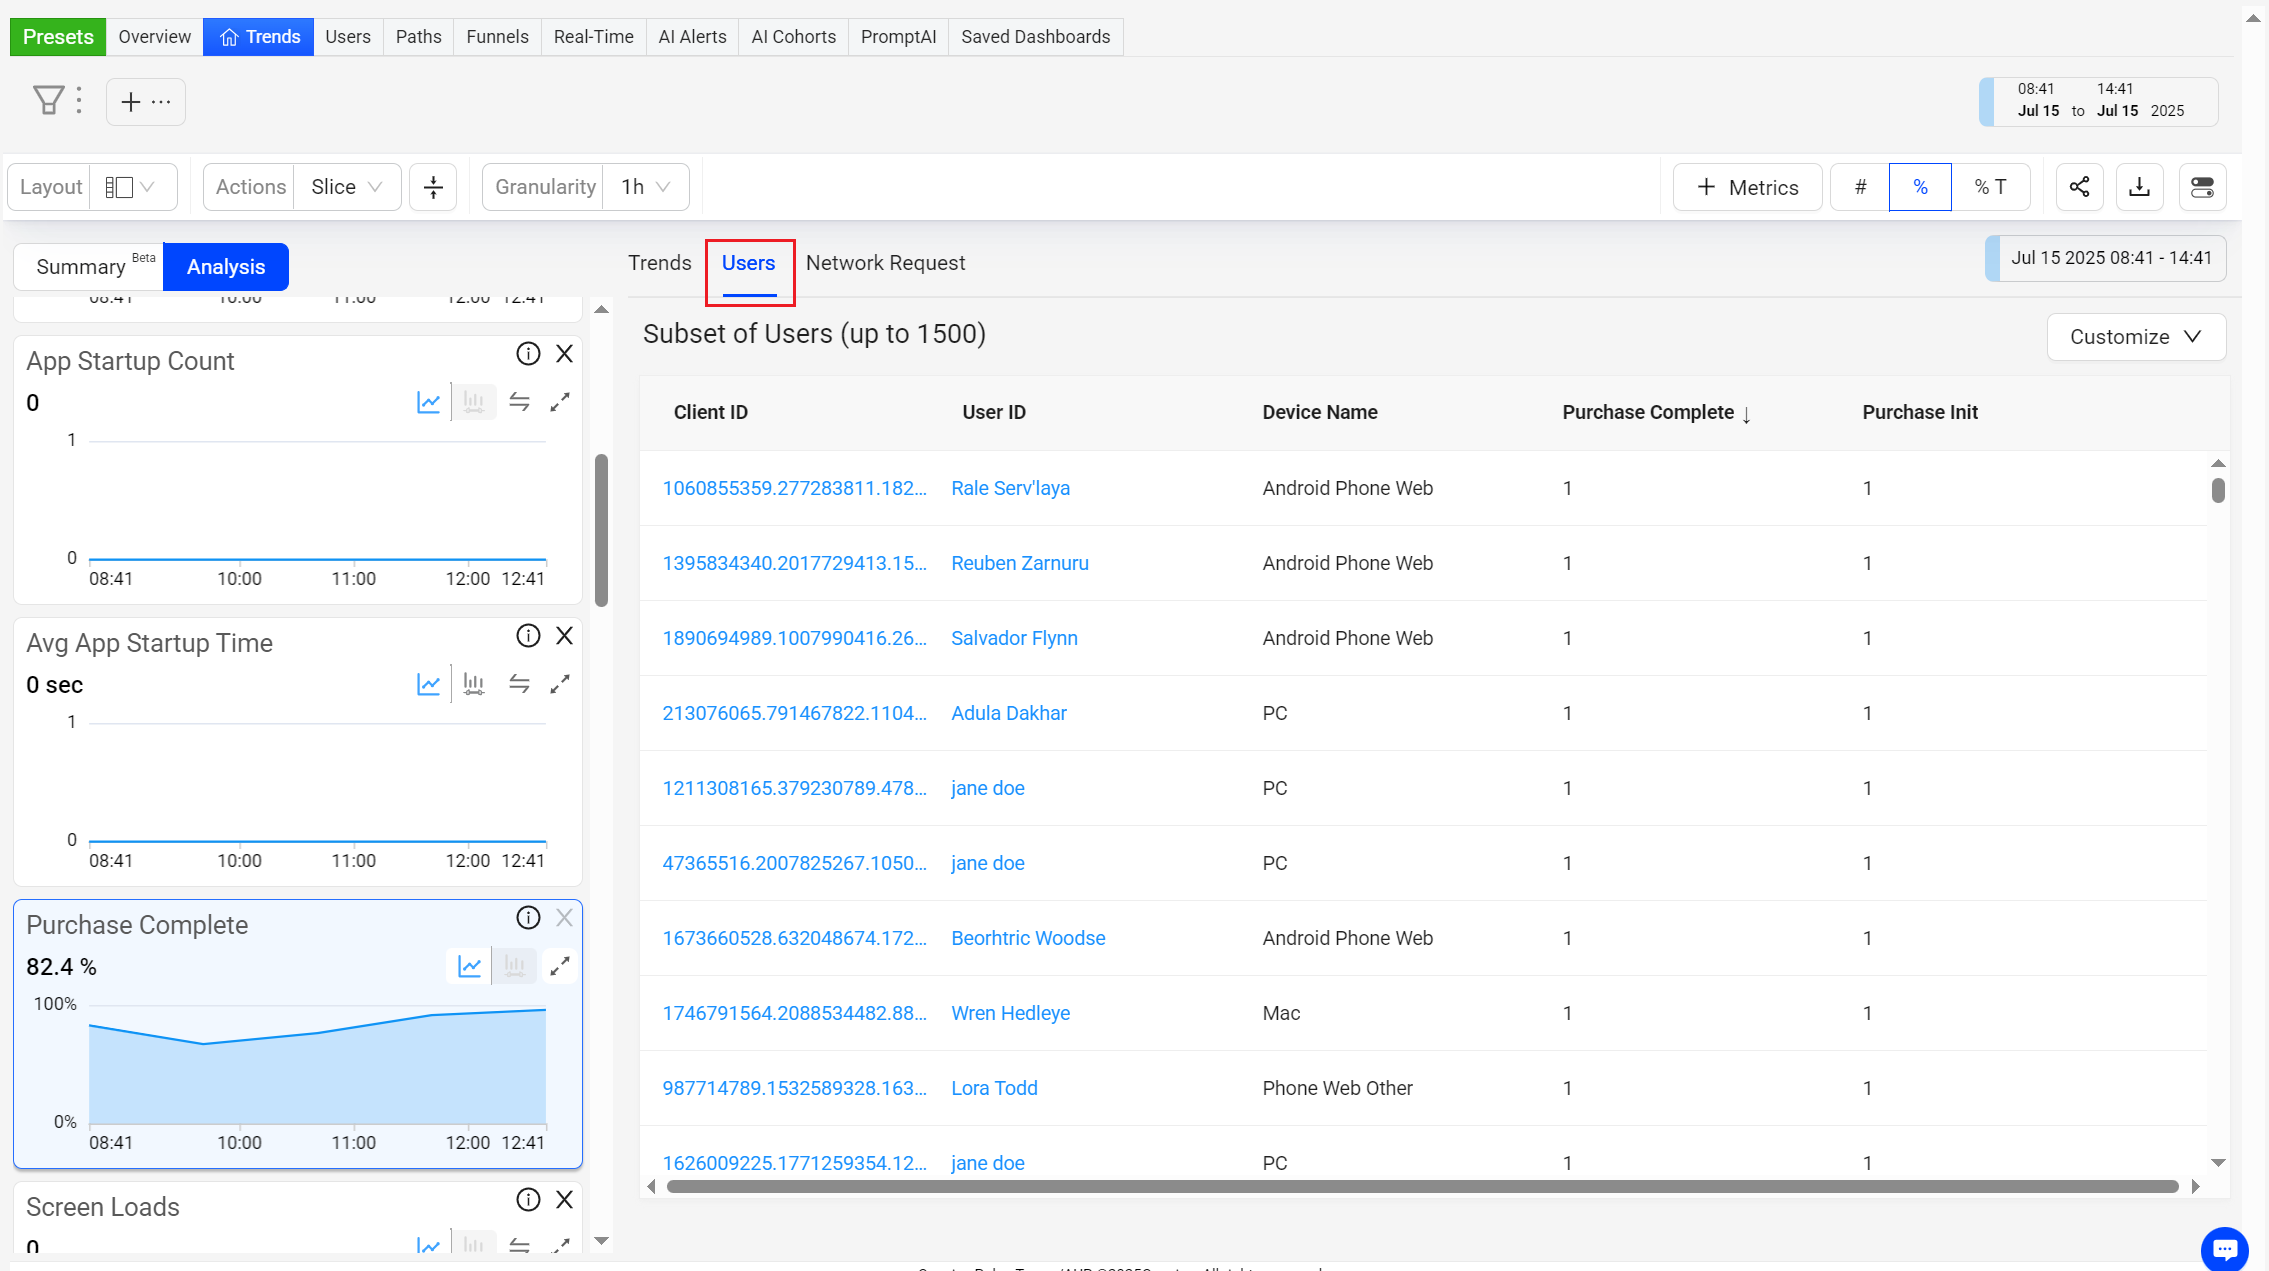Screen dimensions: 2269x1271
Task: Click the filter funnel icon
Action: 48,100
